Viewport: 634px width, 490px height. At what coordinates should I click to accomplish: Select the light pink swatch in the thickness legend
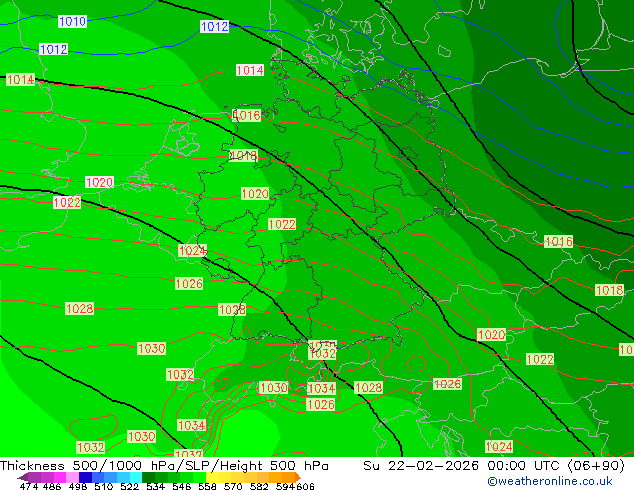click(x=72, y=477)
